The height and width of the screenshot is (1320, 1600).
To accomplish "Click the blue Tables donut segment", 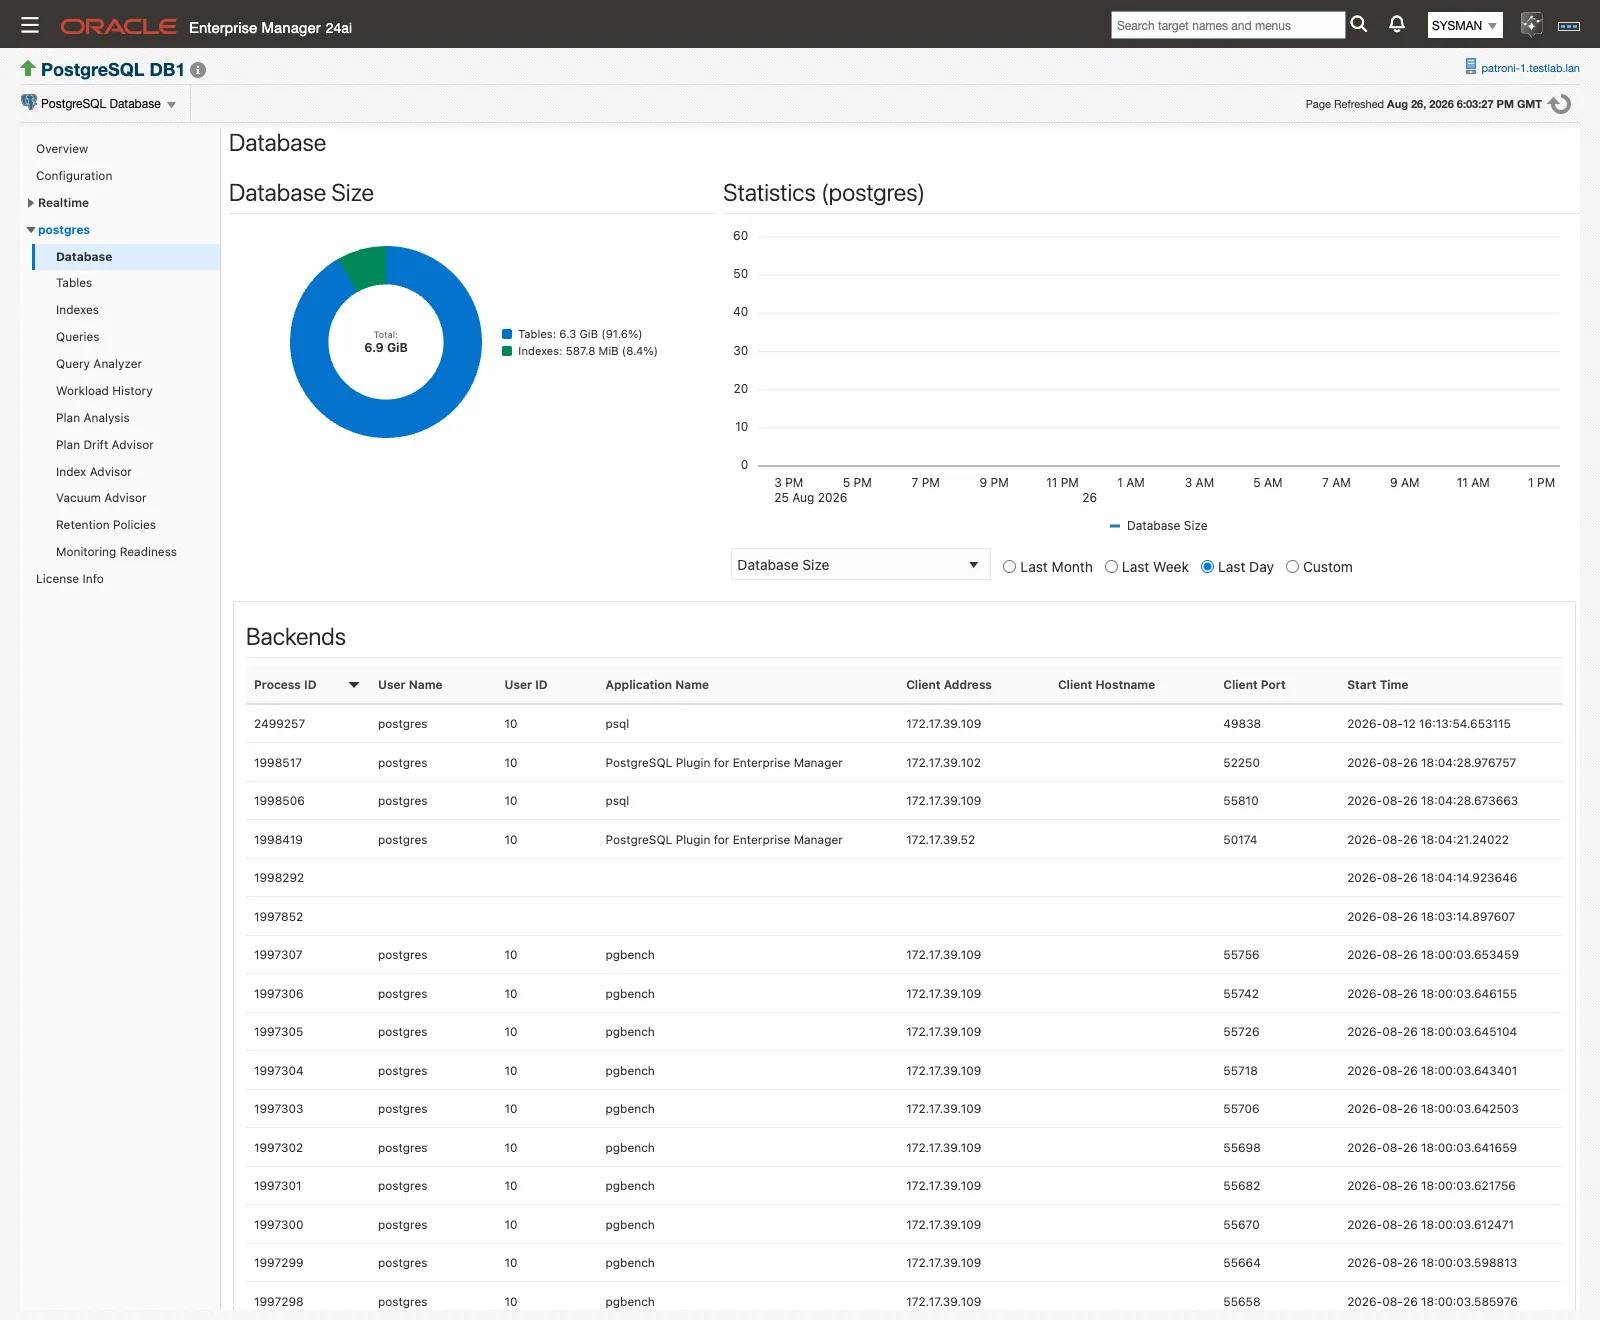I will [386, 420].
